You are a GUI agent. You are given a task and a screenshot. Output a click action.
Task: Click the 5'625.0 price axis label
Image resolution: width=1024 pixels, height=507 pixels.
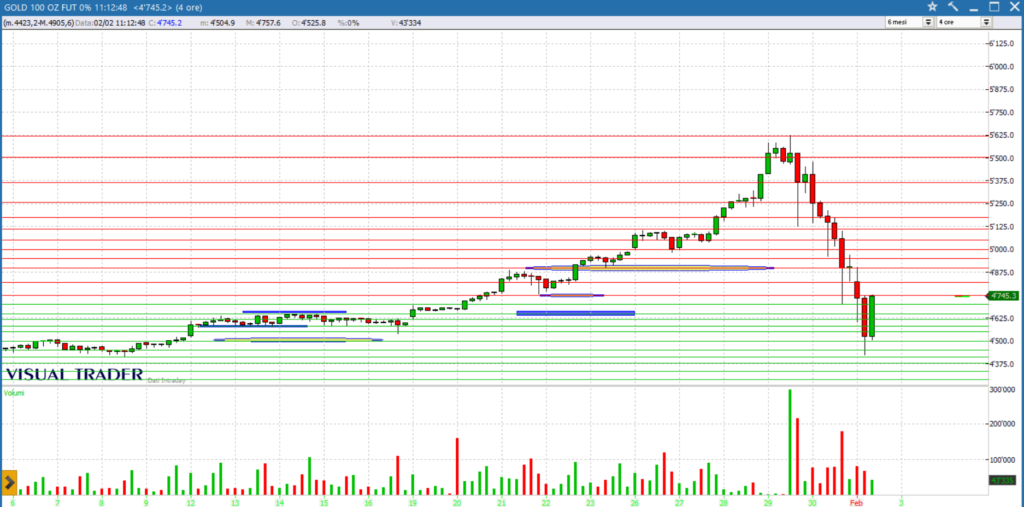[1001, 135]
